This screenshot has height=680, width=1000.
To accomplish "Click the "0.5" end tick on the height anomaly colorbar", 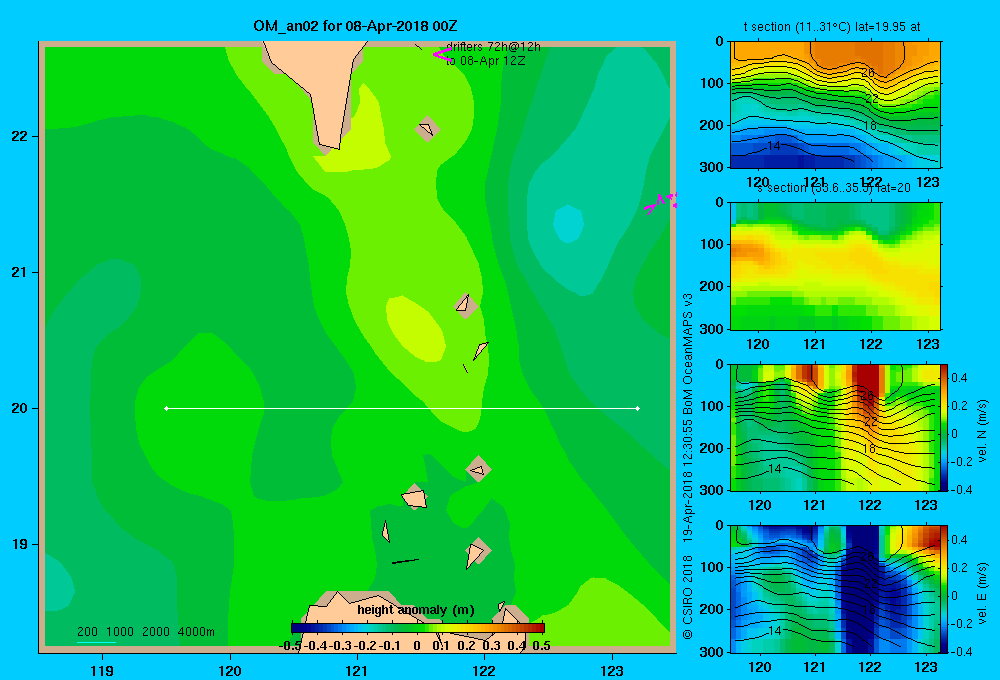I will click(x=541, y=646).
